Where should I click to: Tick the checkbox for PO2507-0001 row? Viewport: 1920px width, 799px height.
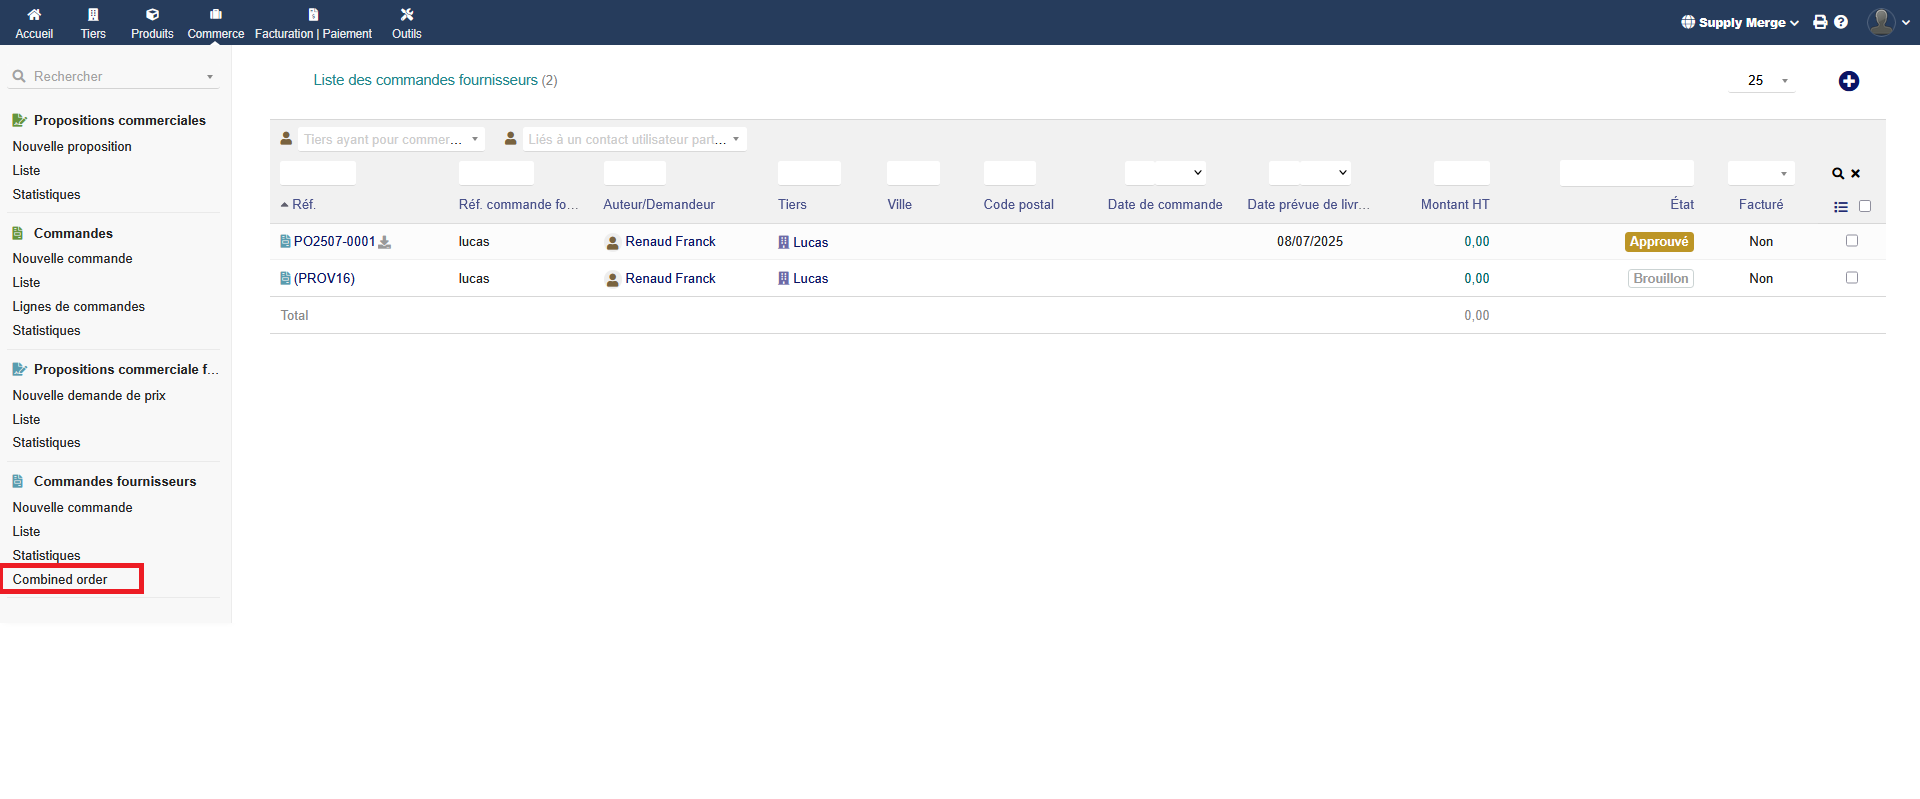(x=1851, y=241)
